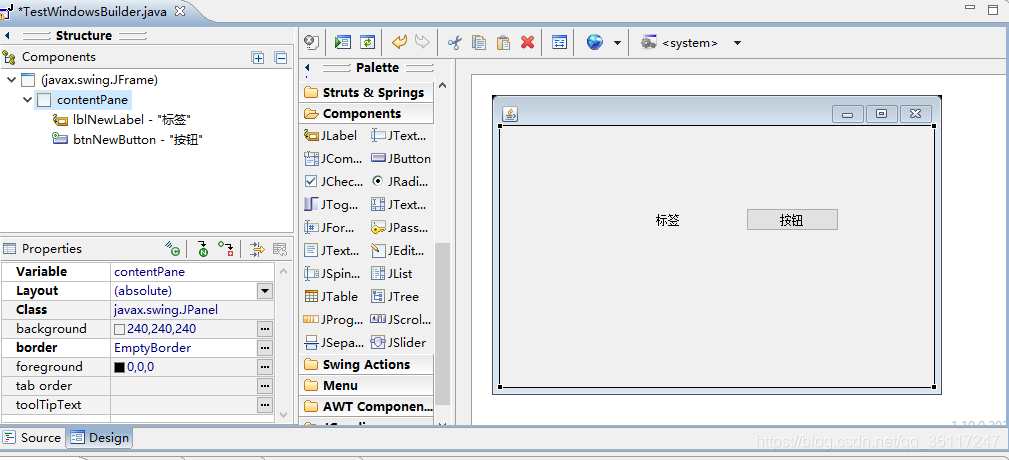Collapse the javax.swing.JFrame tree node
Screen dimensions: 1009x460
[x=11, y=80]
